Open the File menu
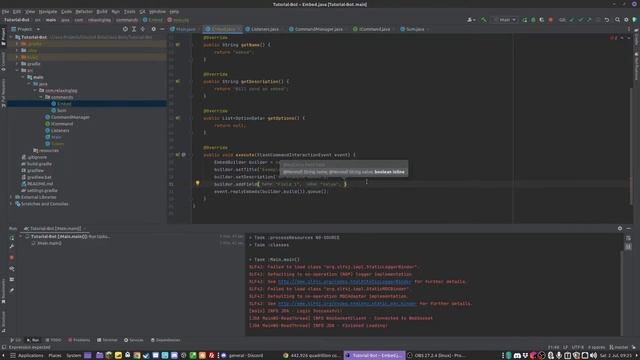640x360 pixels. [x=5, y=11]
